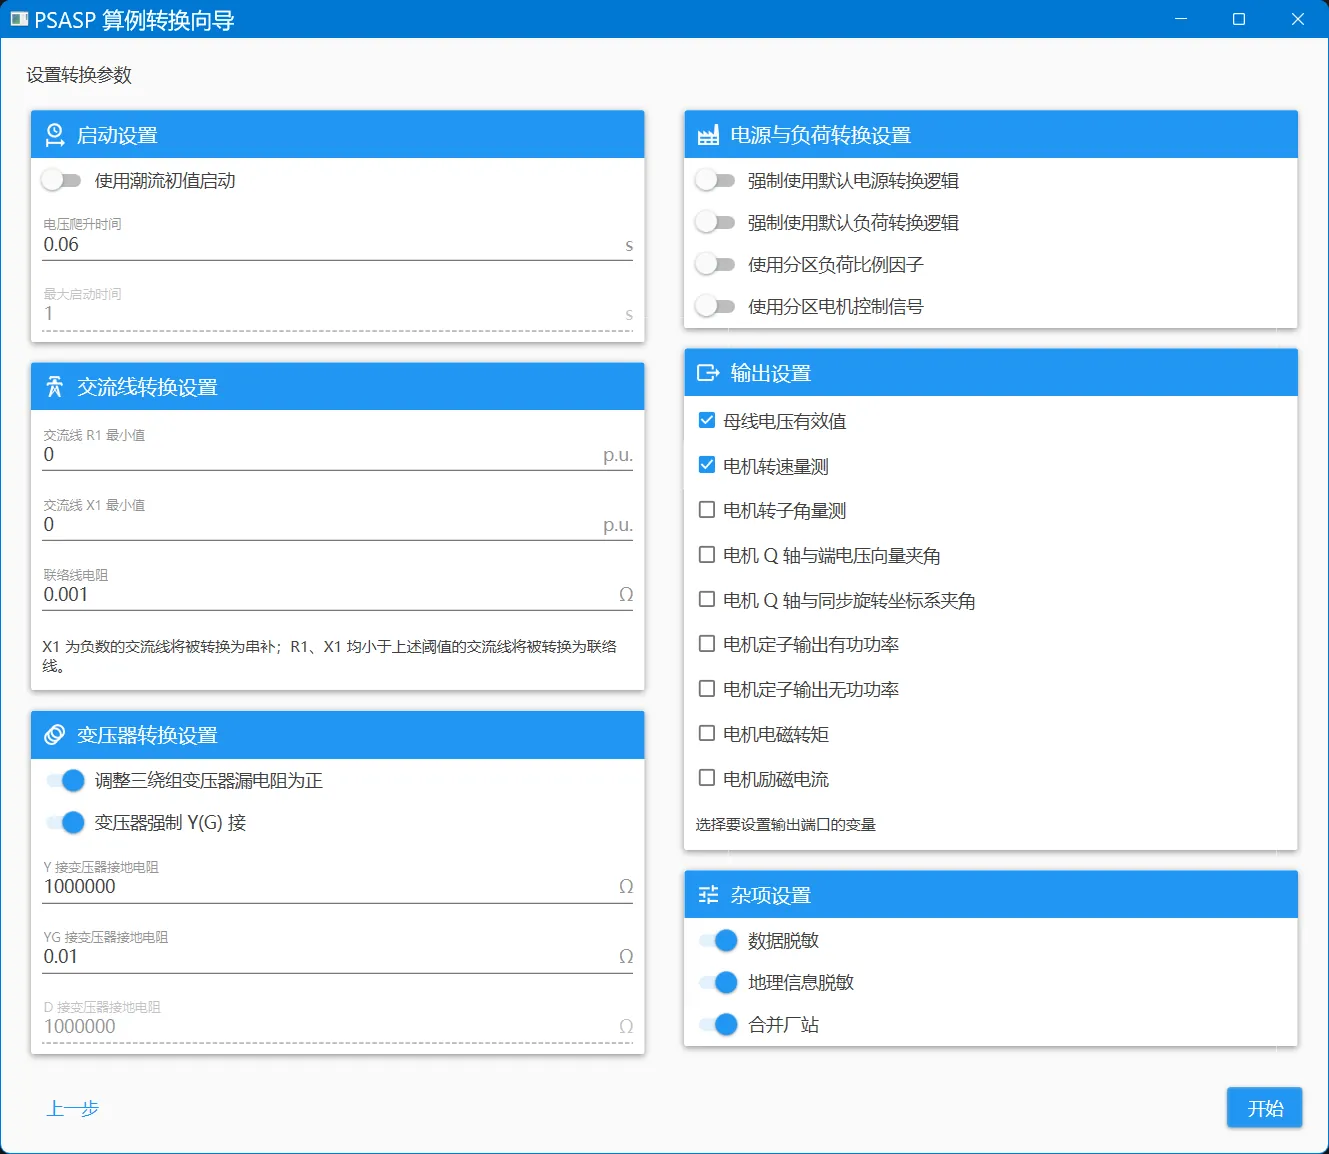1329x1154 pixels.
Task: Click the 变压器转换设置 header icon
Action: (55, 735)
